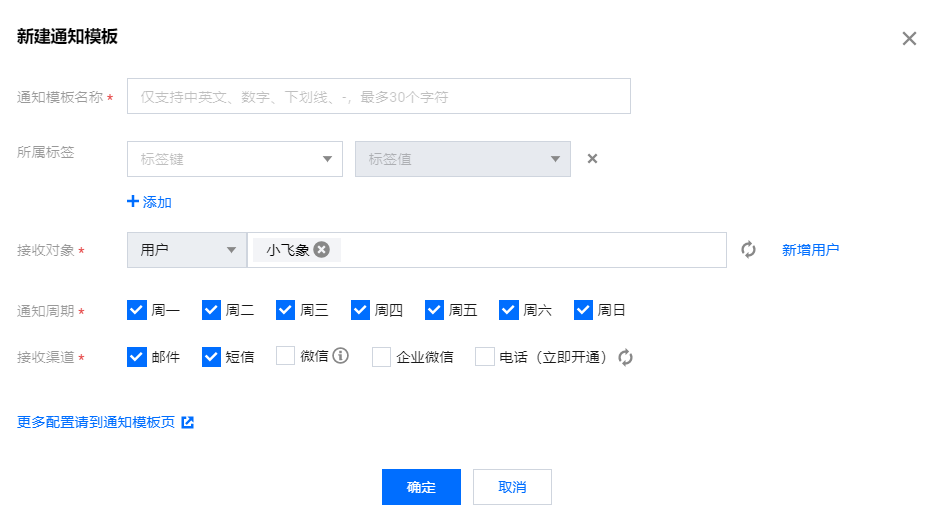Refresh the phone channel status
Image resolution: width=940 pixels, height=520 pixels.
[x=625, y=357]
